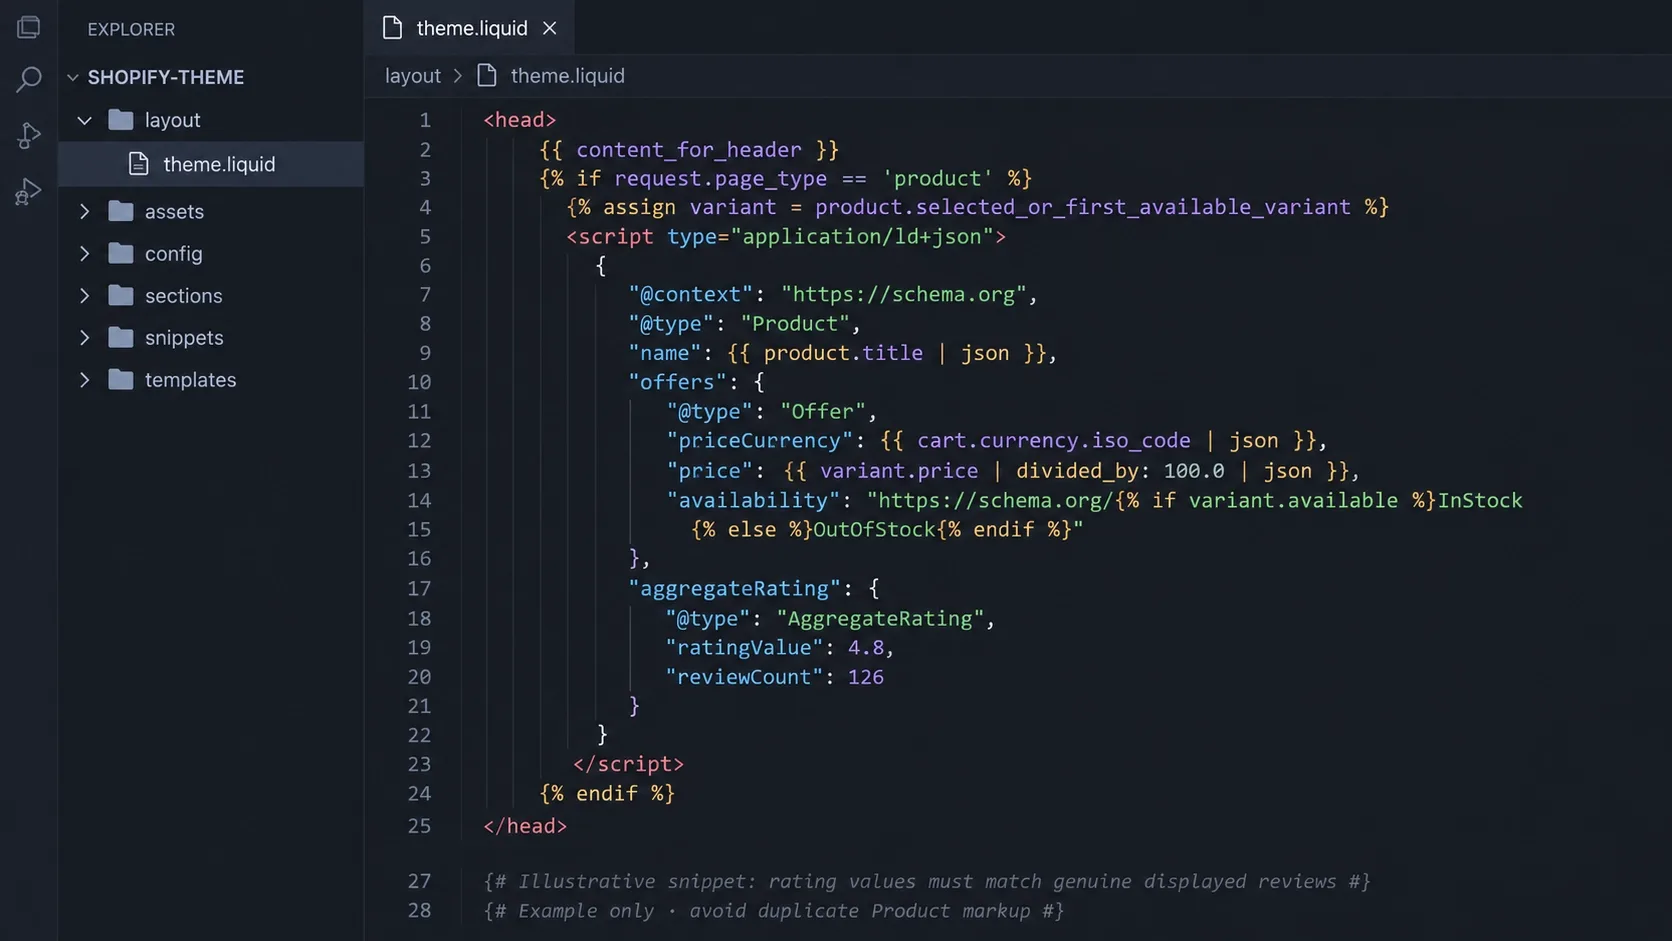
Task: Click the assets folder icon
Action: point(121,211)
